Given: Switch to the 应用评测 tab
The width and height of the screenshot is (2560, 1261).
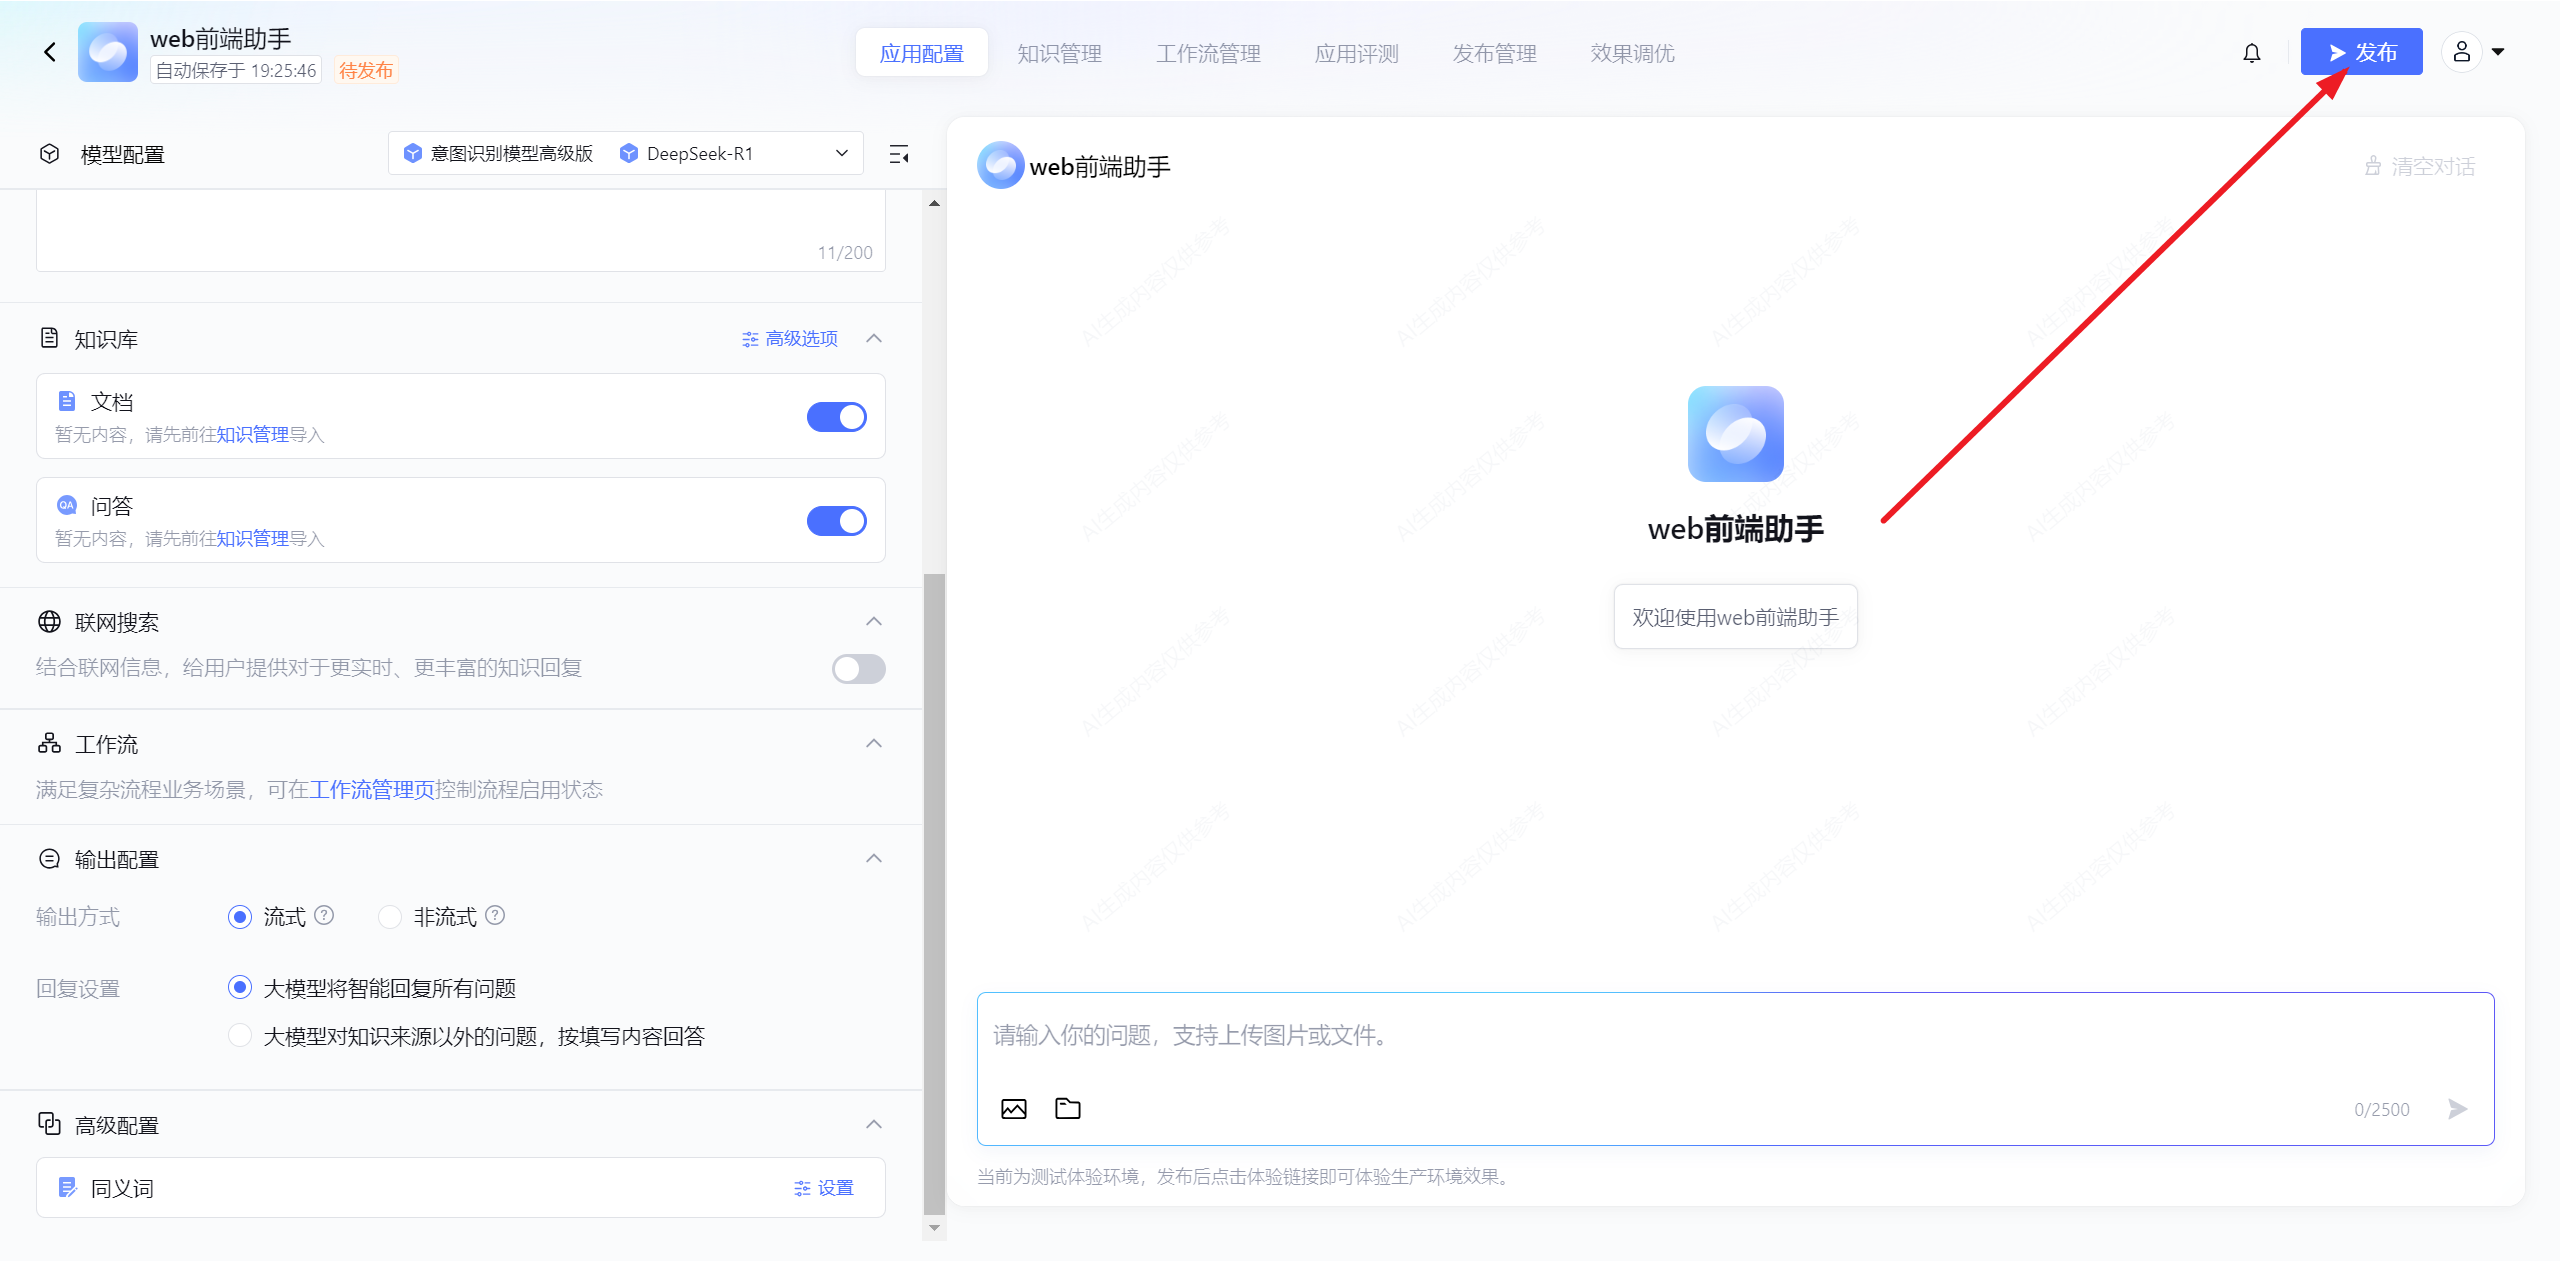Looking at the screenshot, I should [1357, 53].
